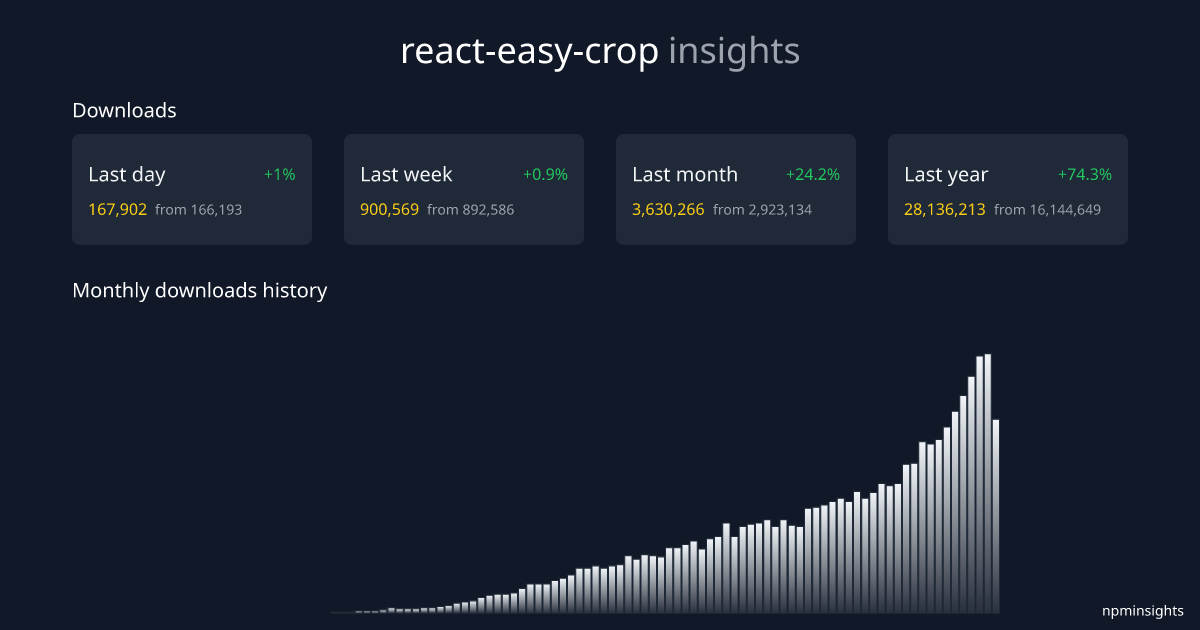Click the +1% daily change indicator
Image resolution: width=1200 pixels, height=630 pixels.
tap(279, 175)
